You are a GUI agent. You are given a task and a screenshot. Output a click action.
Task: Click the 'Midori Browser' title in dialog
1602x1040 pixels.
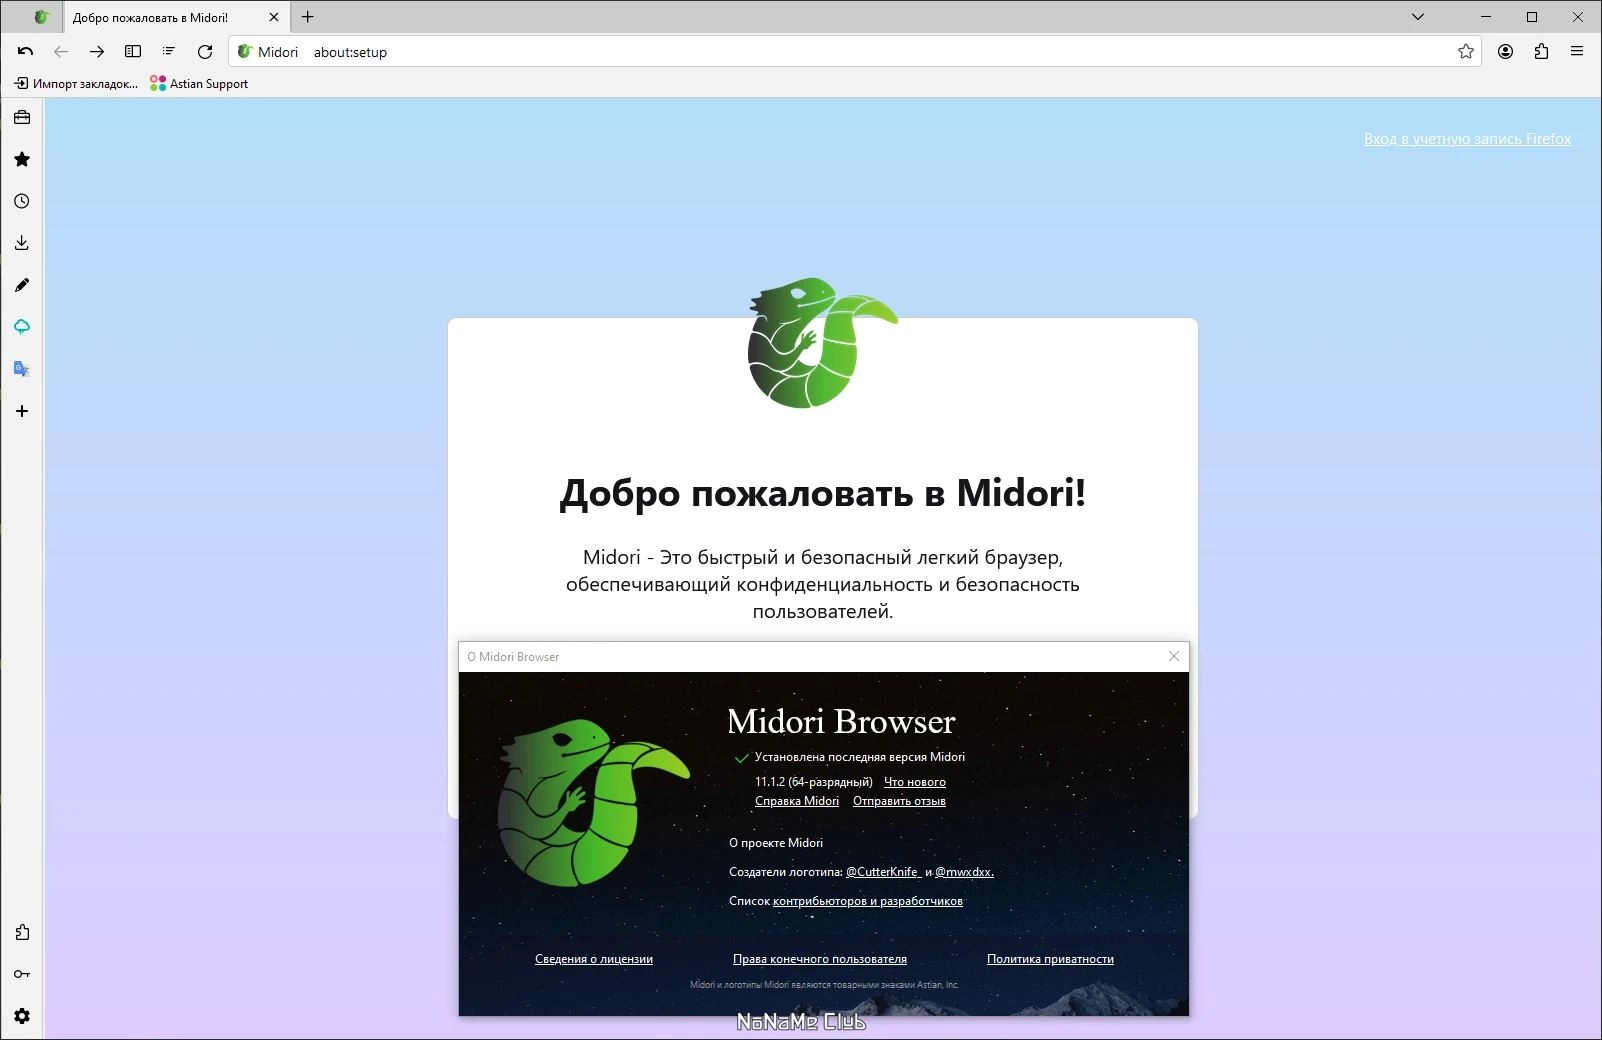(841, 721)
